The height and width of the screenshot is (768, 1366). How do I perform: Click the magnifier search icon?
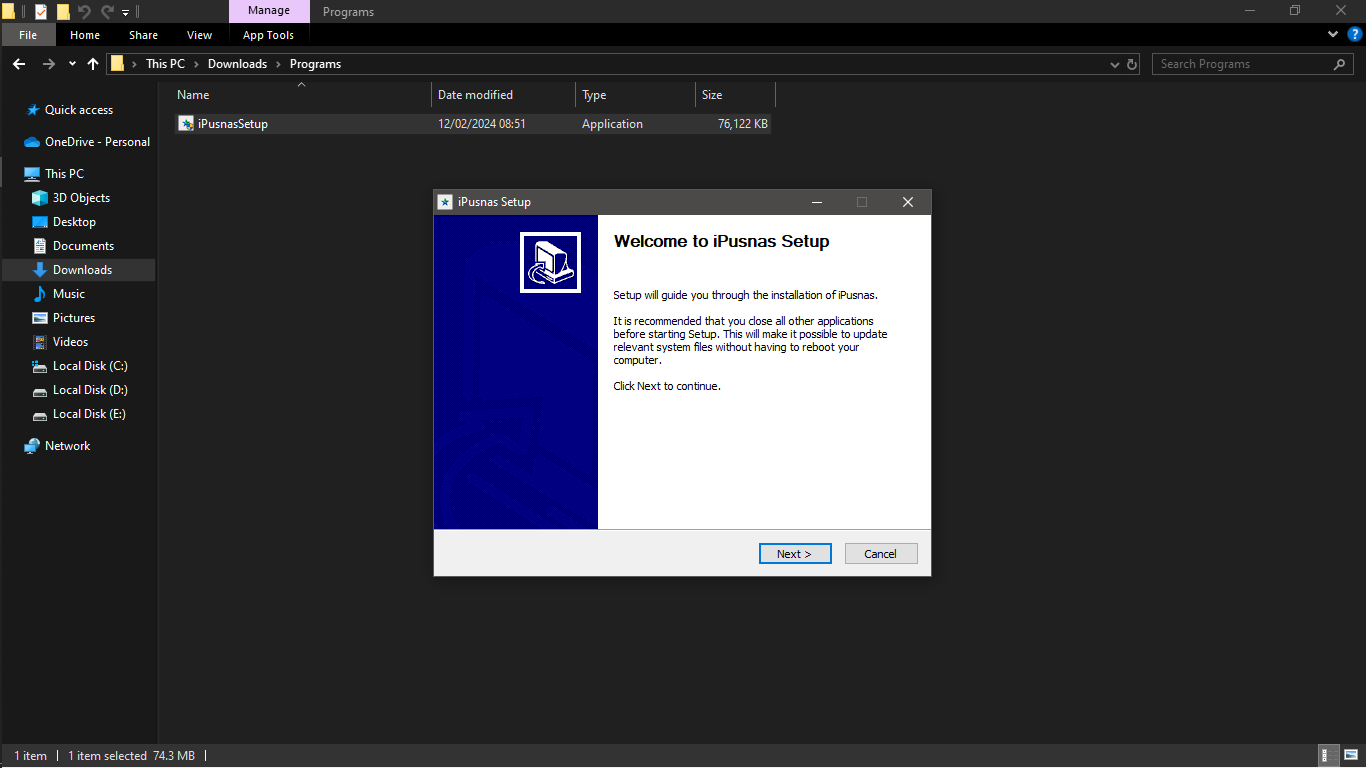coord(1340,64)
